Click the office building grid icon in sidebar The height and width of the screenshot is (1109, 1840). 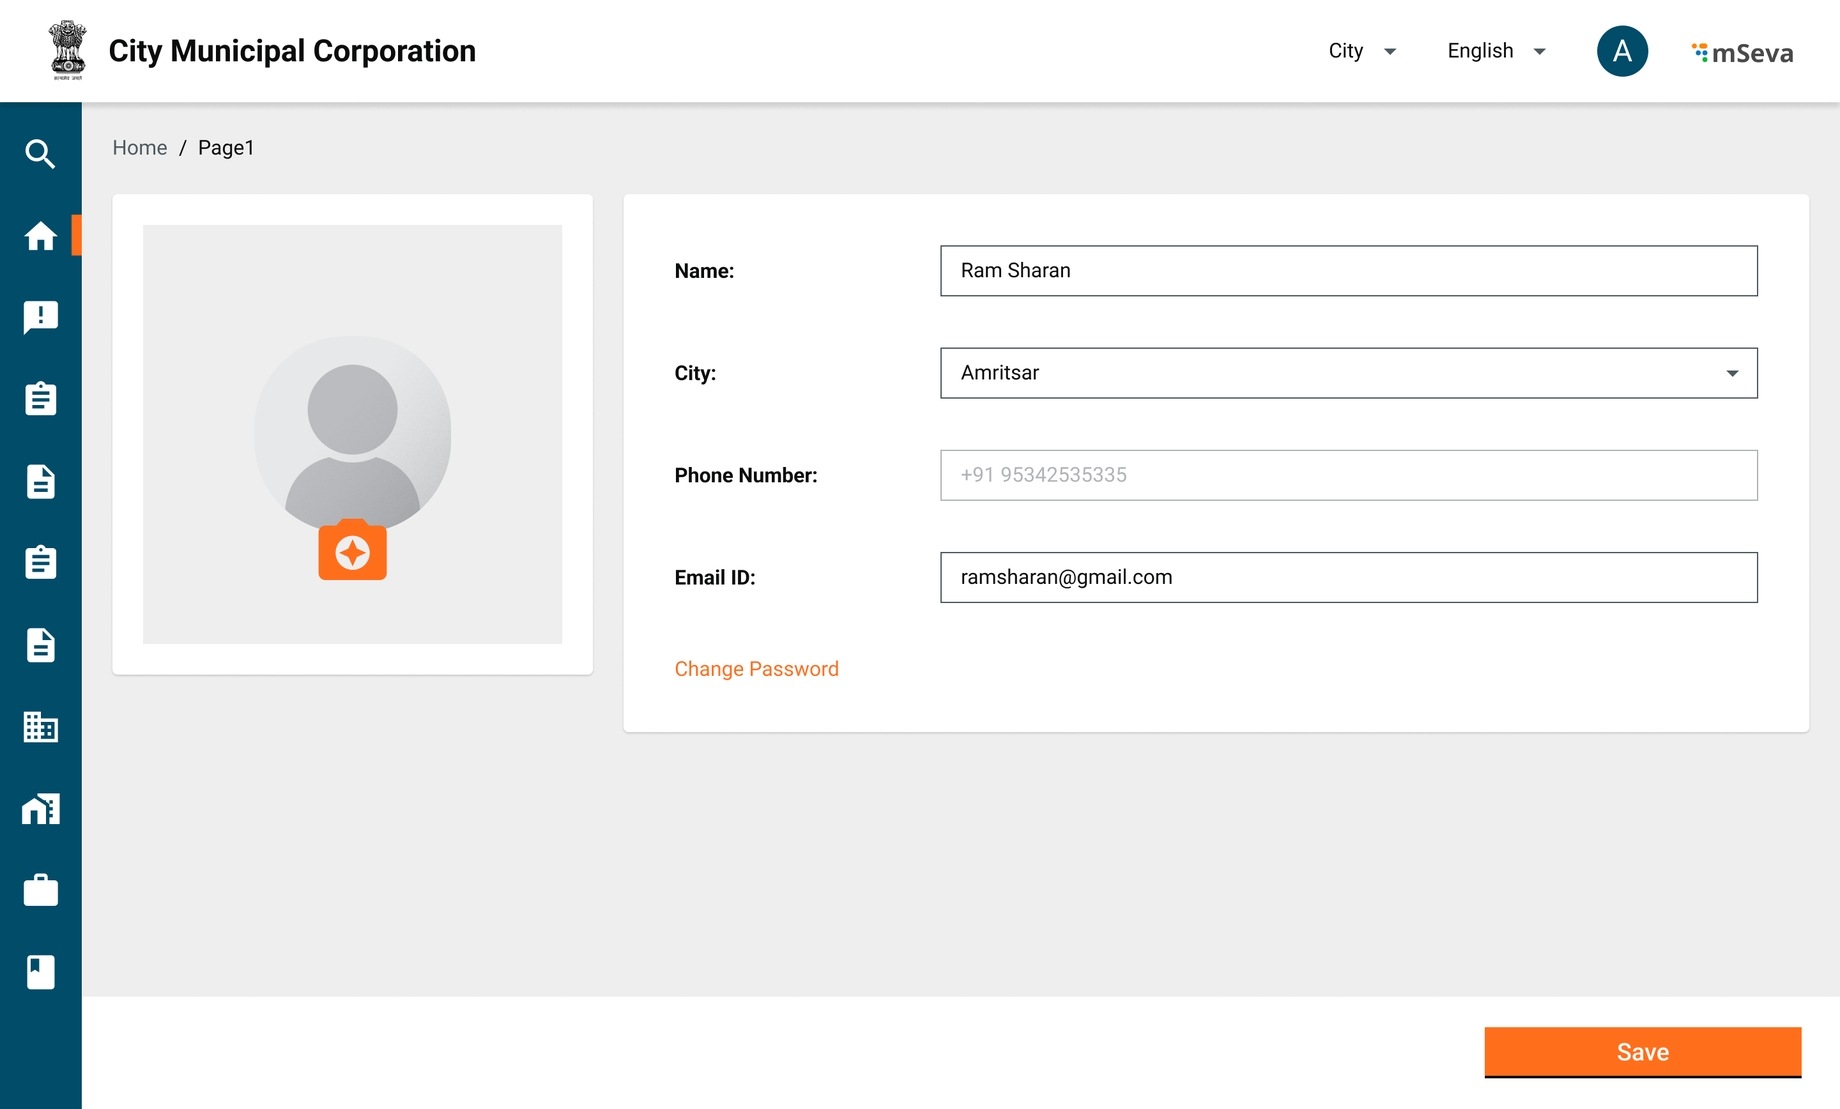40,727
